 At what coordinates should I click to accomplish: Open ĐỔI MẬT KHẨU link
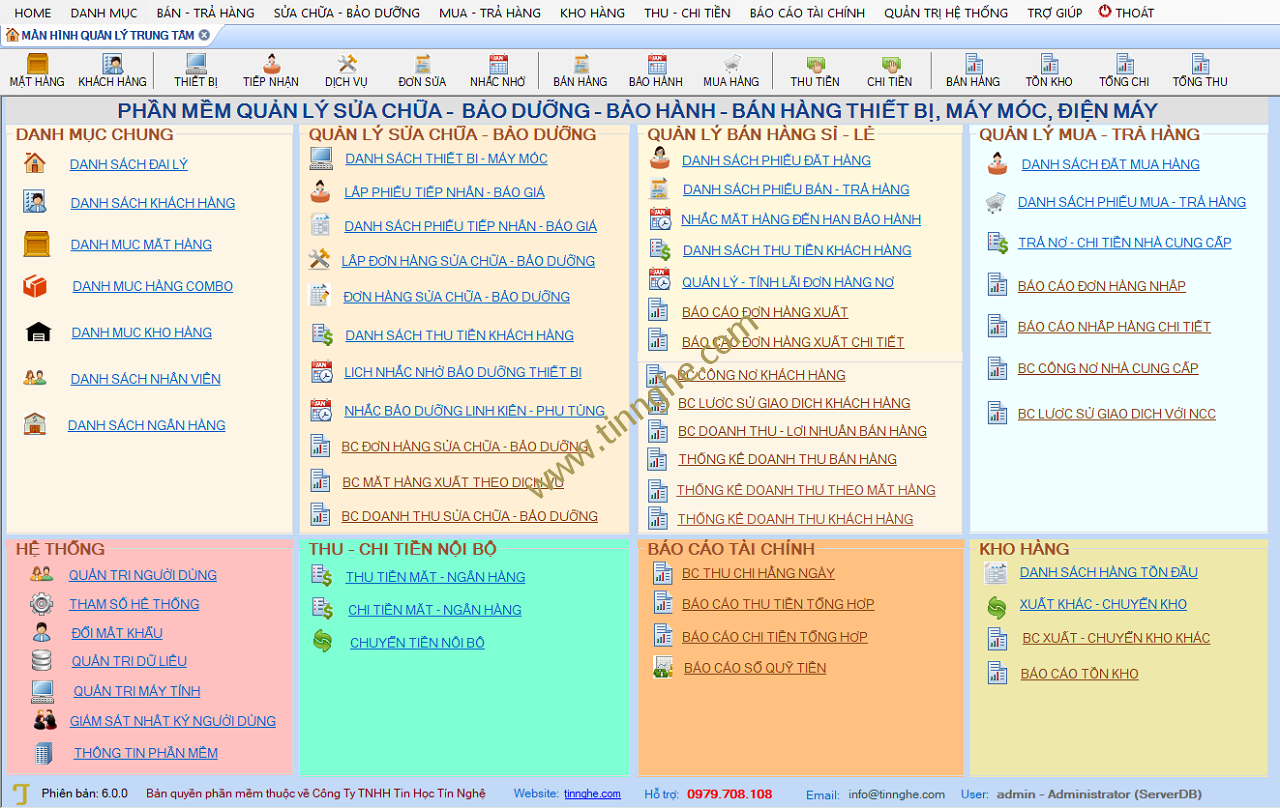click(x=117, y=633)
